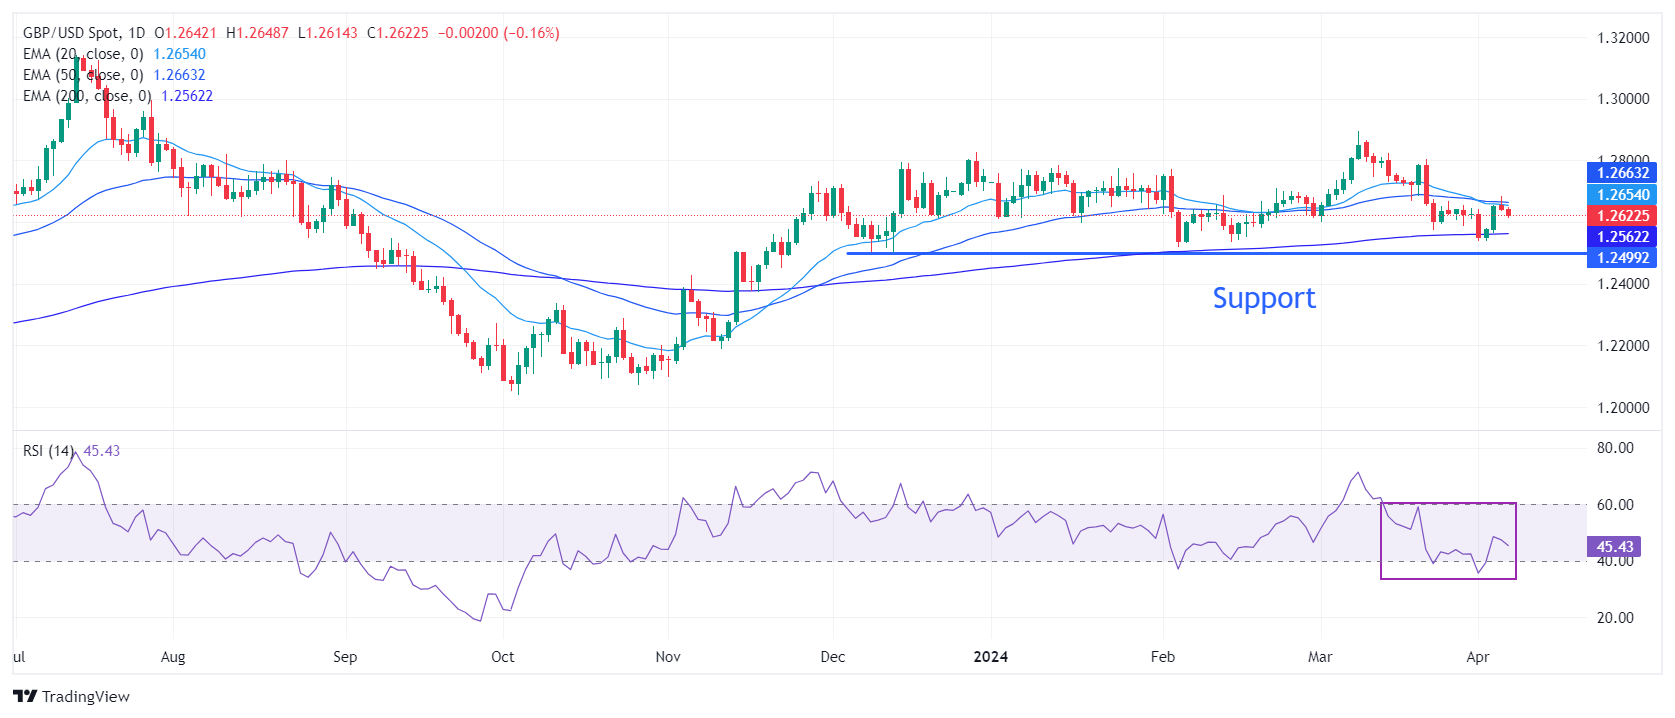Click the 80.00 level on RSI scale
Image resolution: width=1675 pixels, height=718 pixels.
[x=1614, y=448]
